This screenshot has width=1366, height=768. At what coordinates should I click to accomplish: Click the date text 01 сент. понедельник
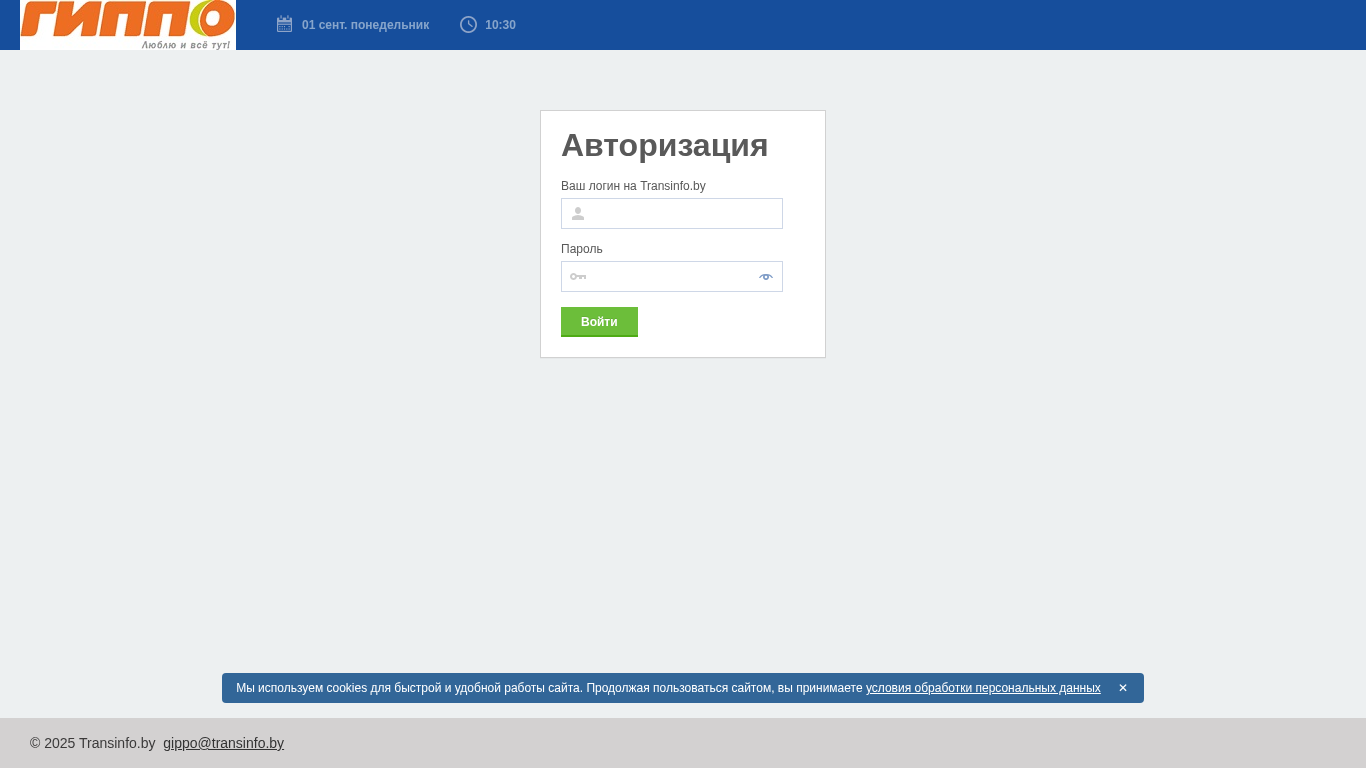point(365,25)
